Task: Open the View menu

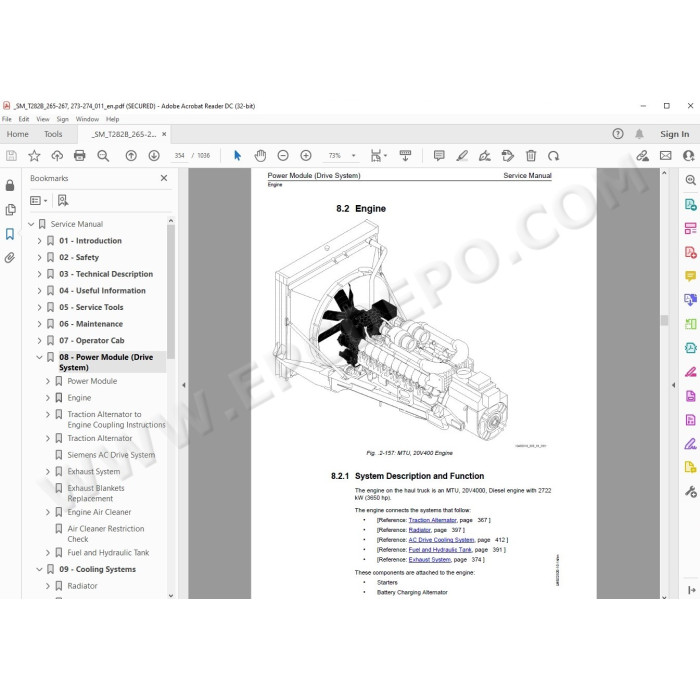Action: tap(43, 119)
